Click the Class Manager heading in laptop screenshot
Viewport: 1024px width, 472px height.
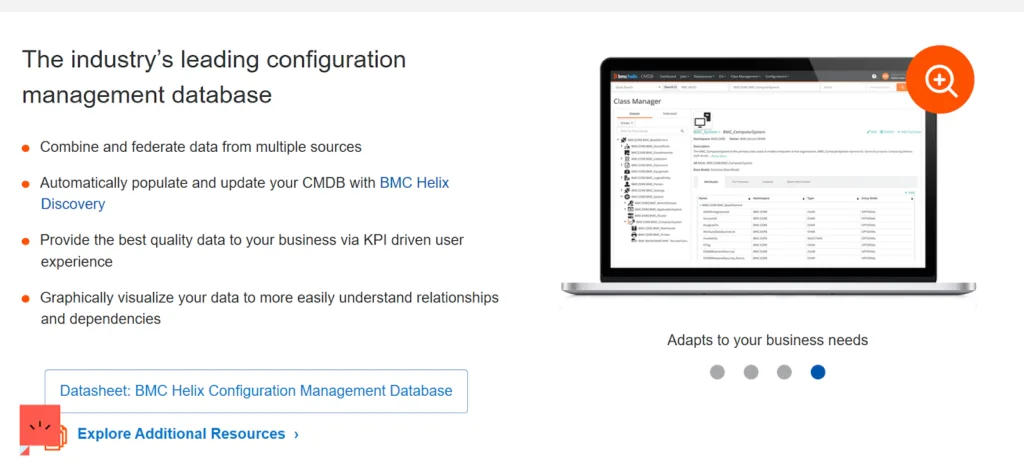pyautogui.click(x=637, y=102)
